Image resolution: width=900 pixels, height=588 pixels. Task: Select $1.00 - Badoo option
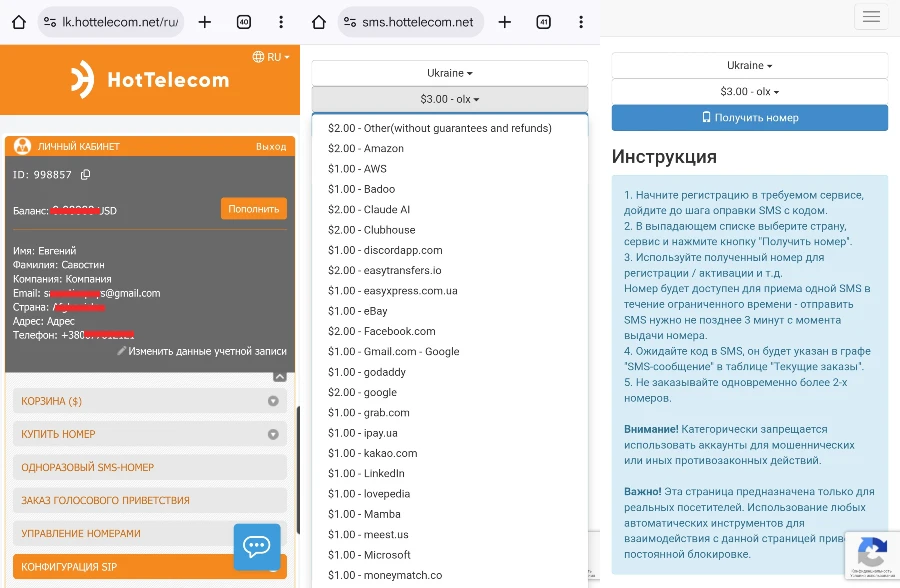point(450,189)
